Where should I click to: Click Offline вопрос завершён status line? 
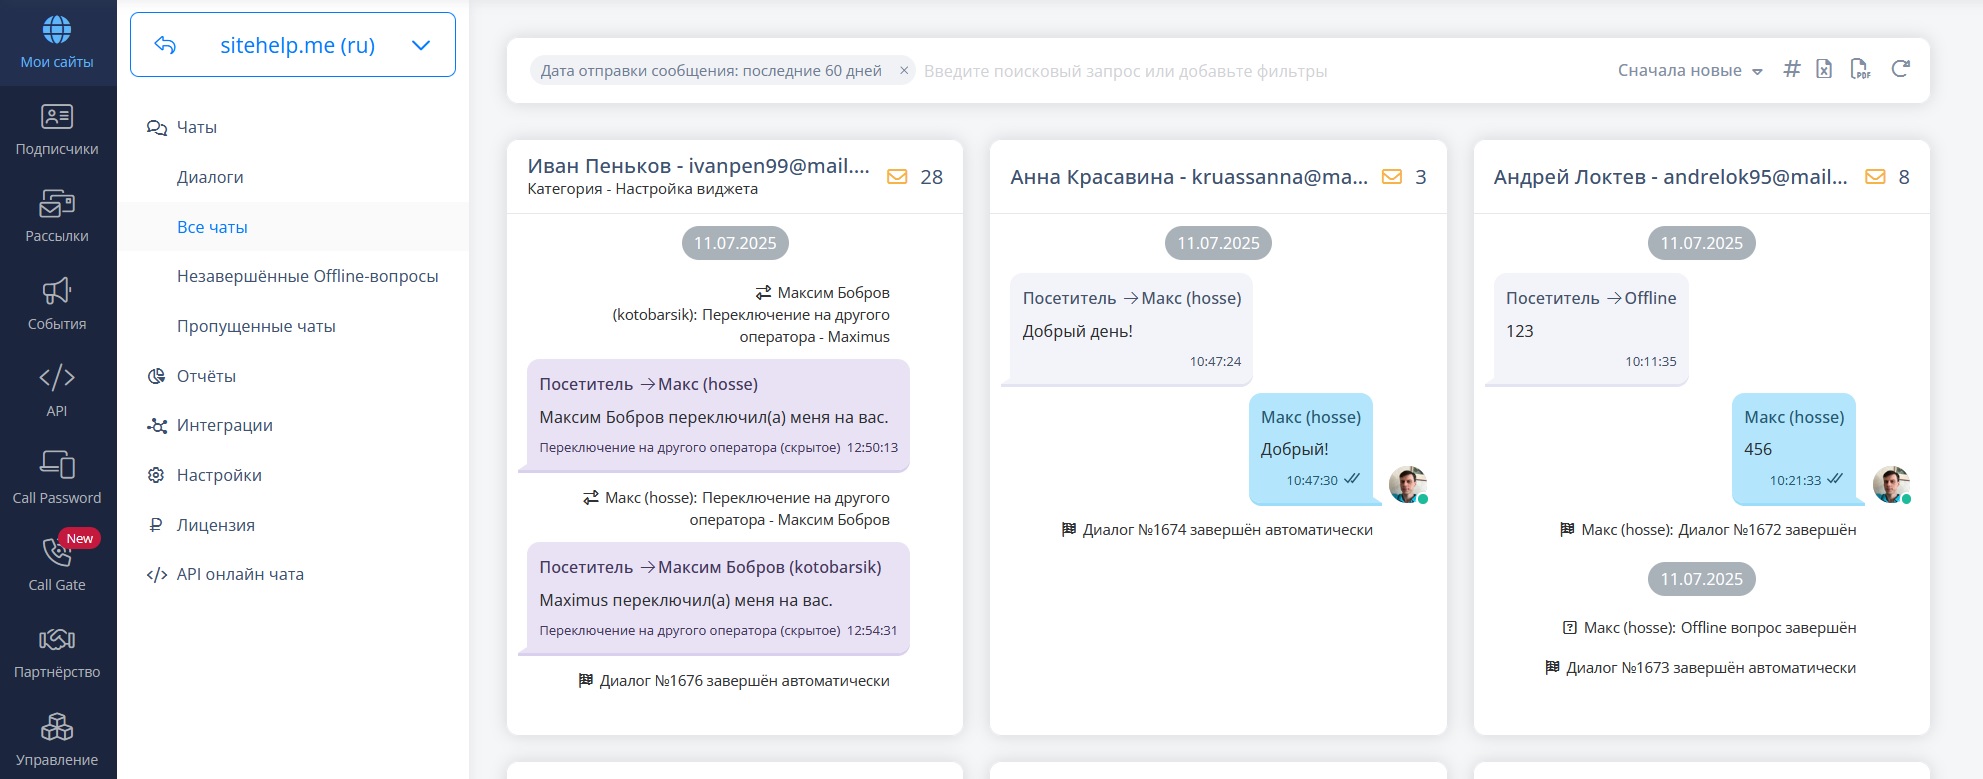(1709, 628)
